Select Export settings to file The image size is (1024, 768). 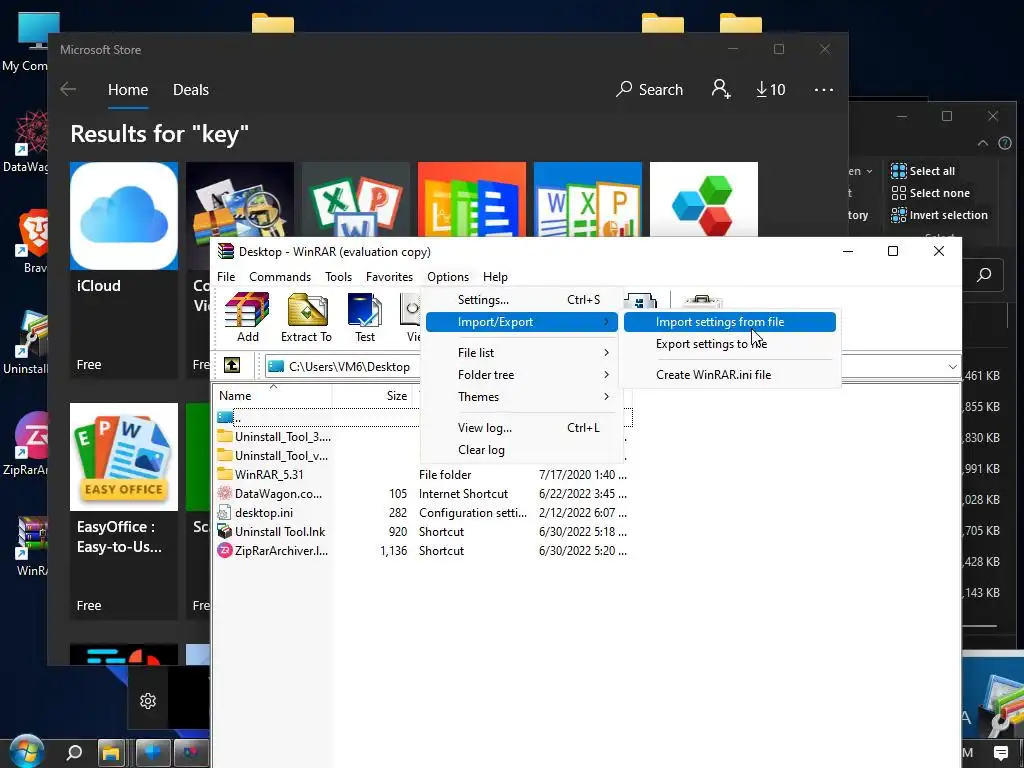tap(729, 344)
